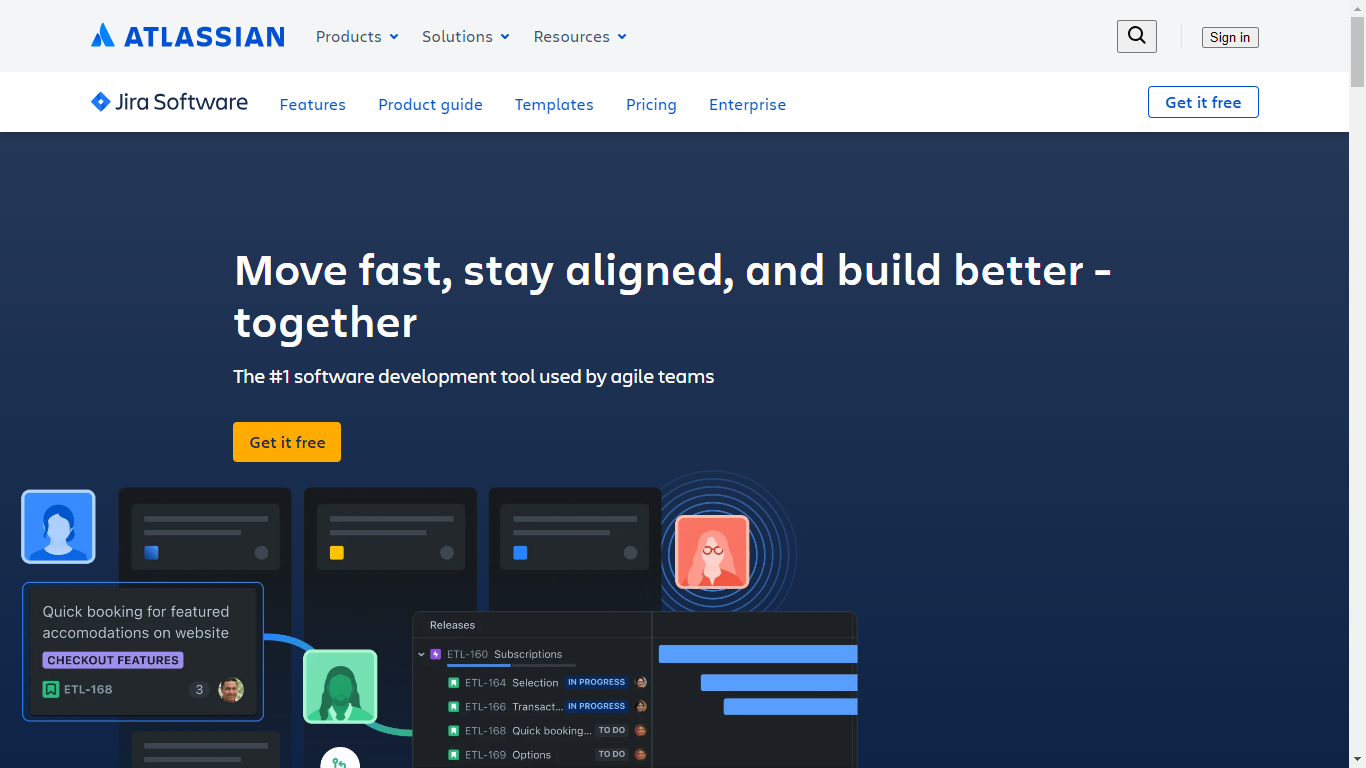
Task: Click the Jira Software diamond logo
Action: point(169,102)
